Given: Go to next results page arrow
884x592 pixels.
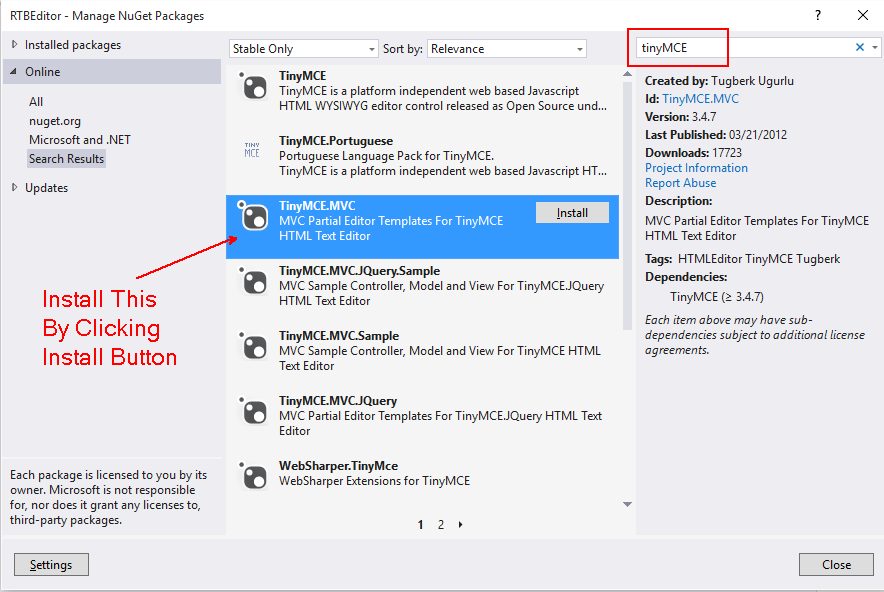Looking at the screenshot, I should (461, 525).
